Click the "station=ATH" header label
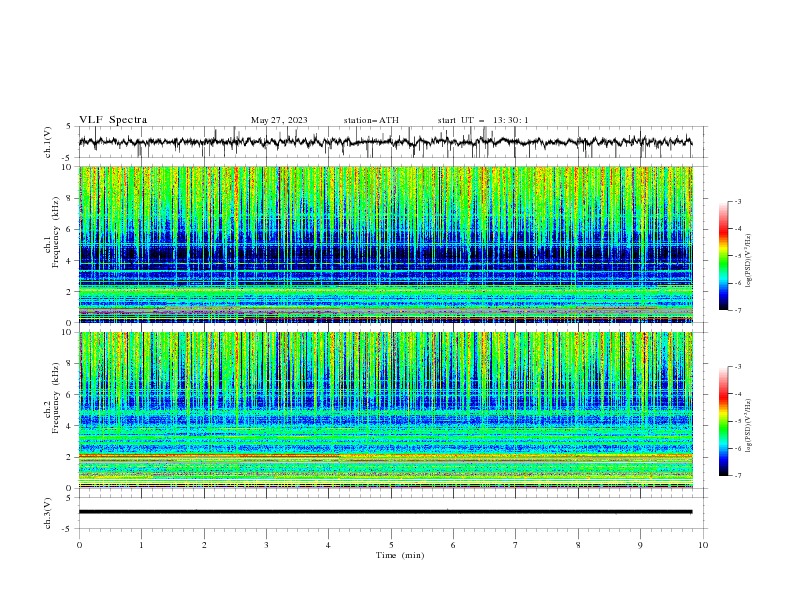Screen dimensions: 792x612 point(371,120)
